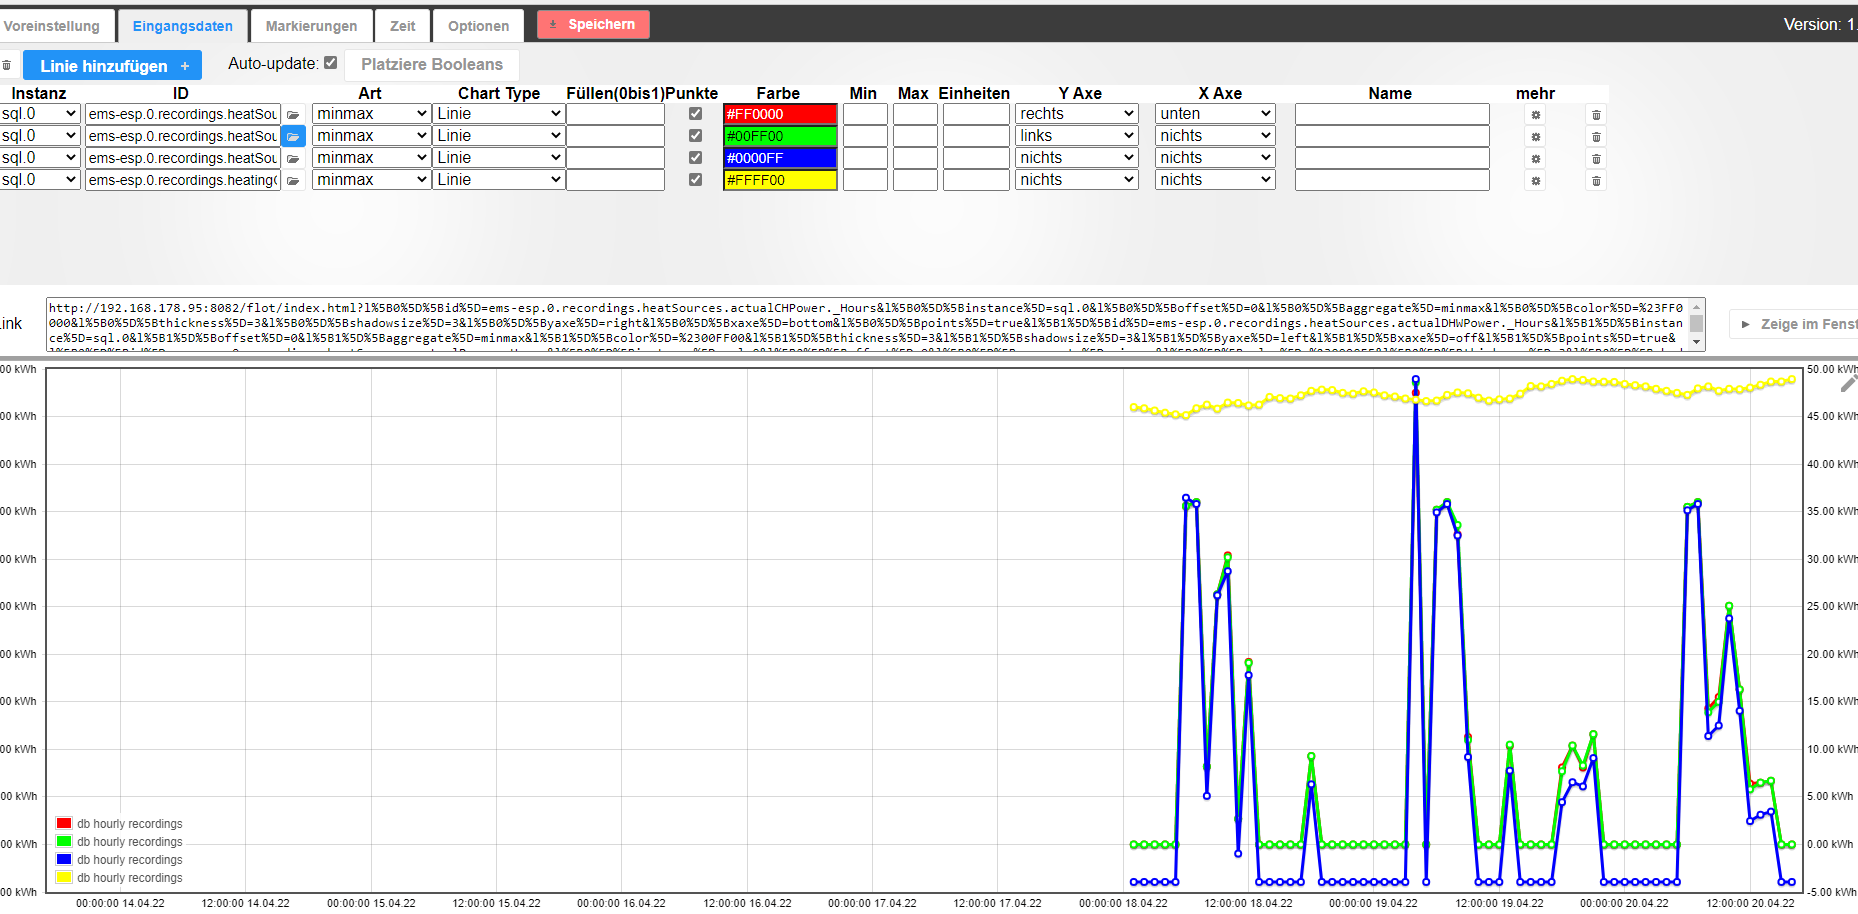Delete the blue #0000FF line row

click(1596, 159)
